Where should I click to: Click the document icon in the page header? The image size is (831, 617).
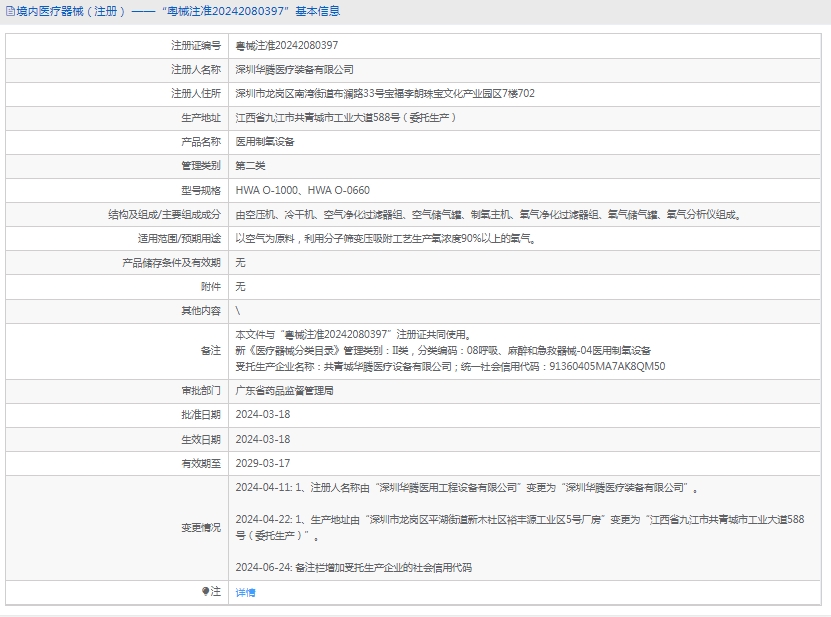(10, 12)
